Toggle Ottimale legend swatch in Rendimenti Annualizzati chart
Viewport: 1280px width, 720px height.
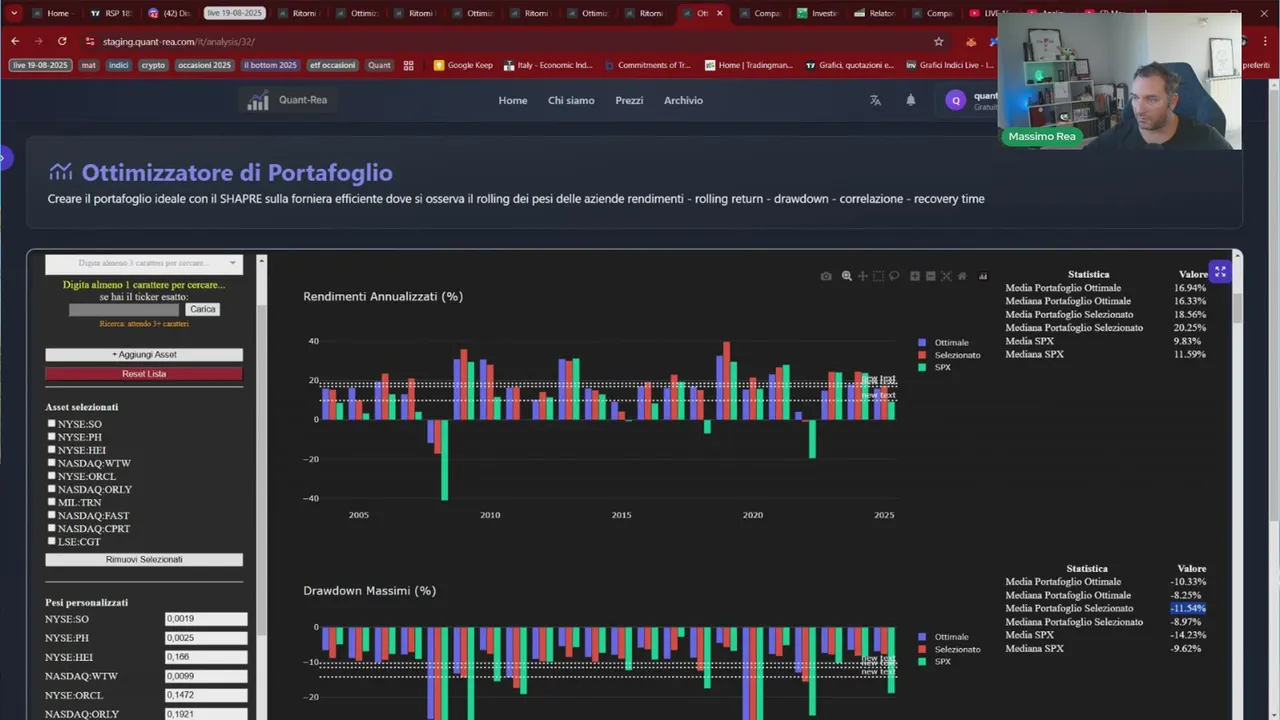(922, 342)
